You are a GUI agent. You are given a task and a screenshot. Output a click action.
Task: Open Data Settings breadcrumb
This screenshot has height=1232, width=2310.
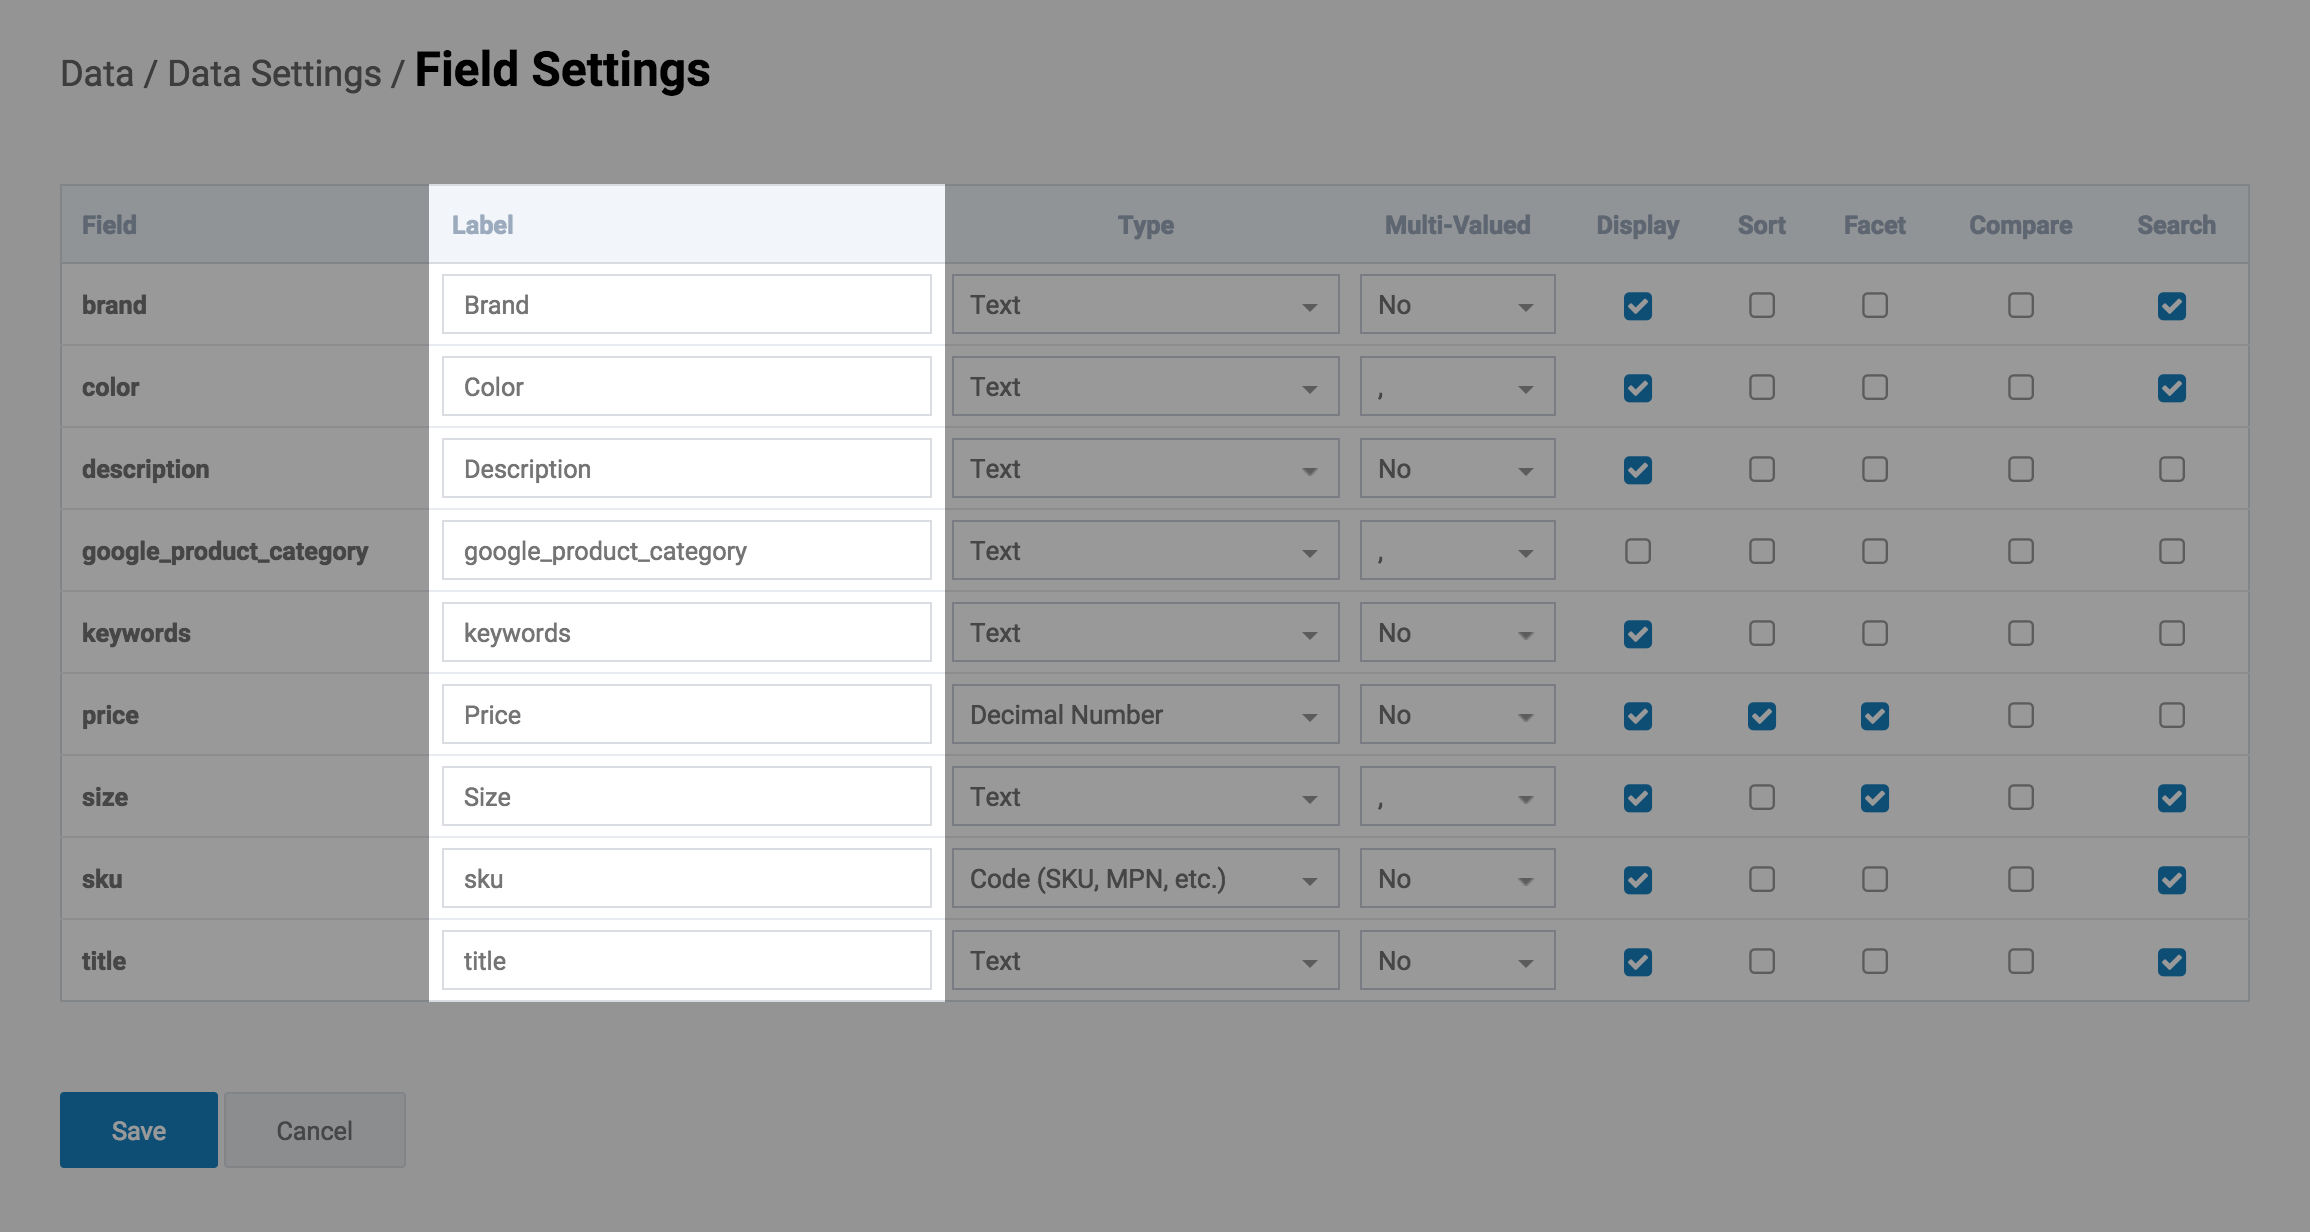coord(274,74)
